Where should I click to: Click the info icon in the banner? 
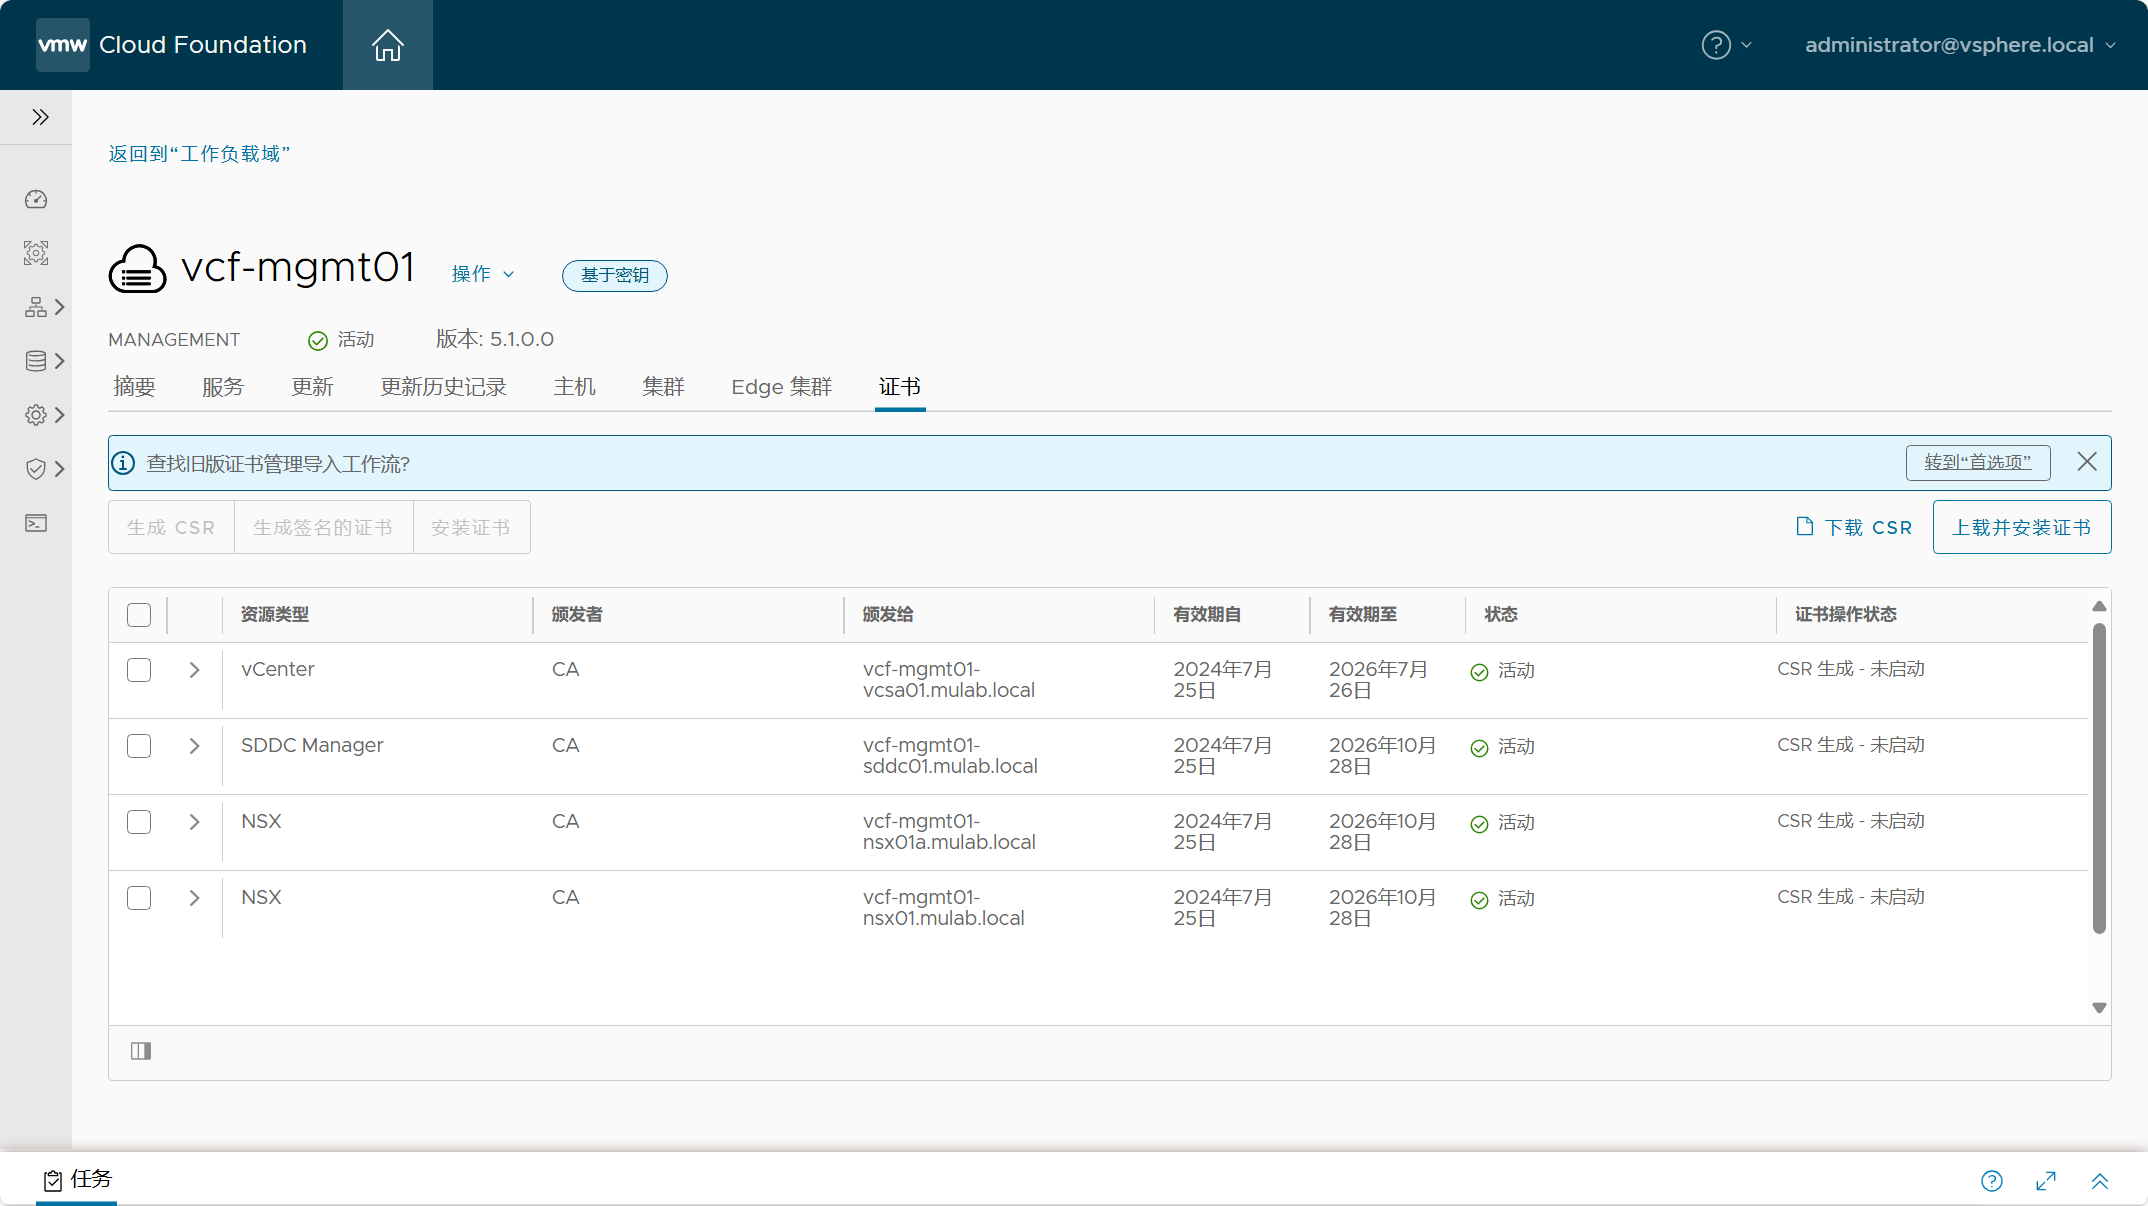[123, 463]
